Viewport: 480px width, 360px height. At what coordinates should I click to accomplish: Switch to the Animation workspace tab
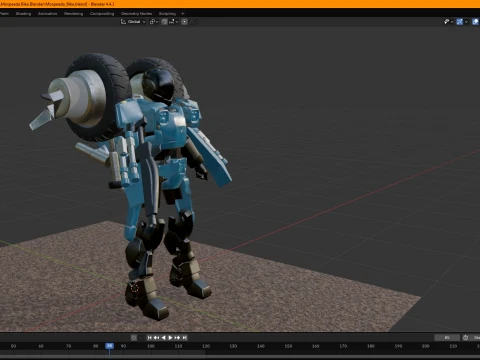[47, 14]
